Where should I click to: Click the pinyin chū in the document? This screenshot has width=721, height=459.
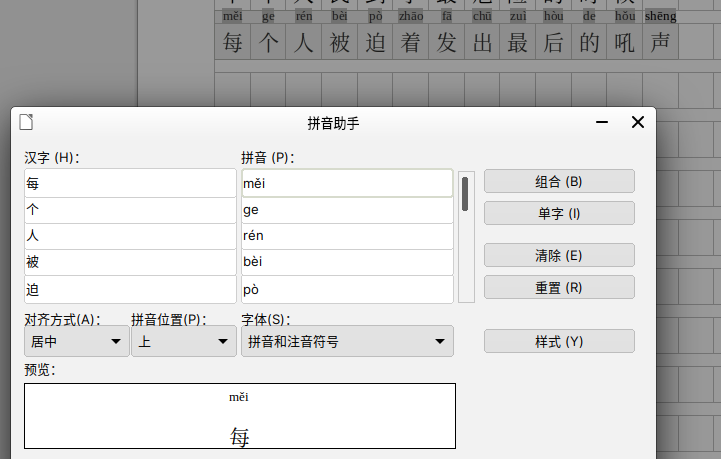[x=482, y=16]
